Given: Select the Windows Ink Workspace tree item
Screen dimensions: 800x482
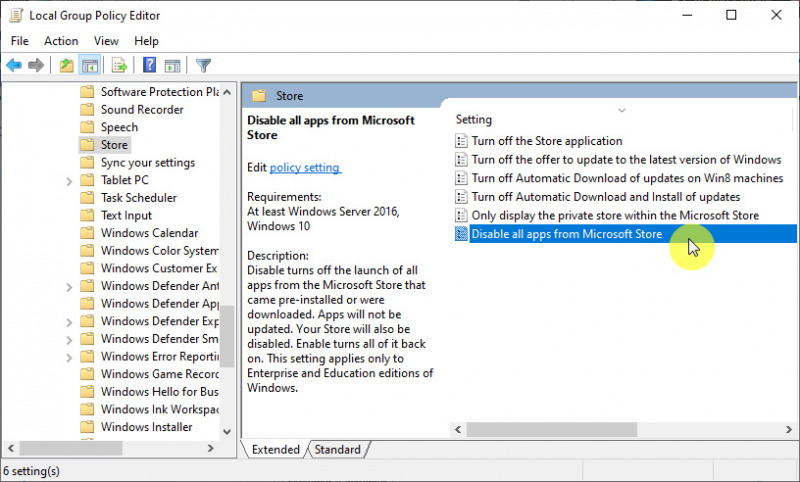Looking at the screenshot, I should click(160, 409).
